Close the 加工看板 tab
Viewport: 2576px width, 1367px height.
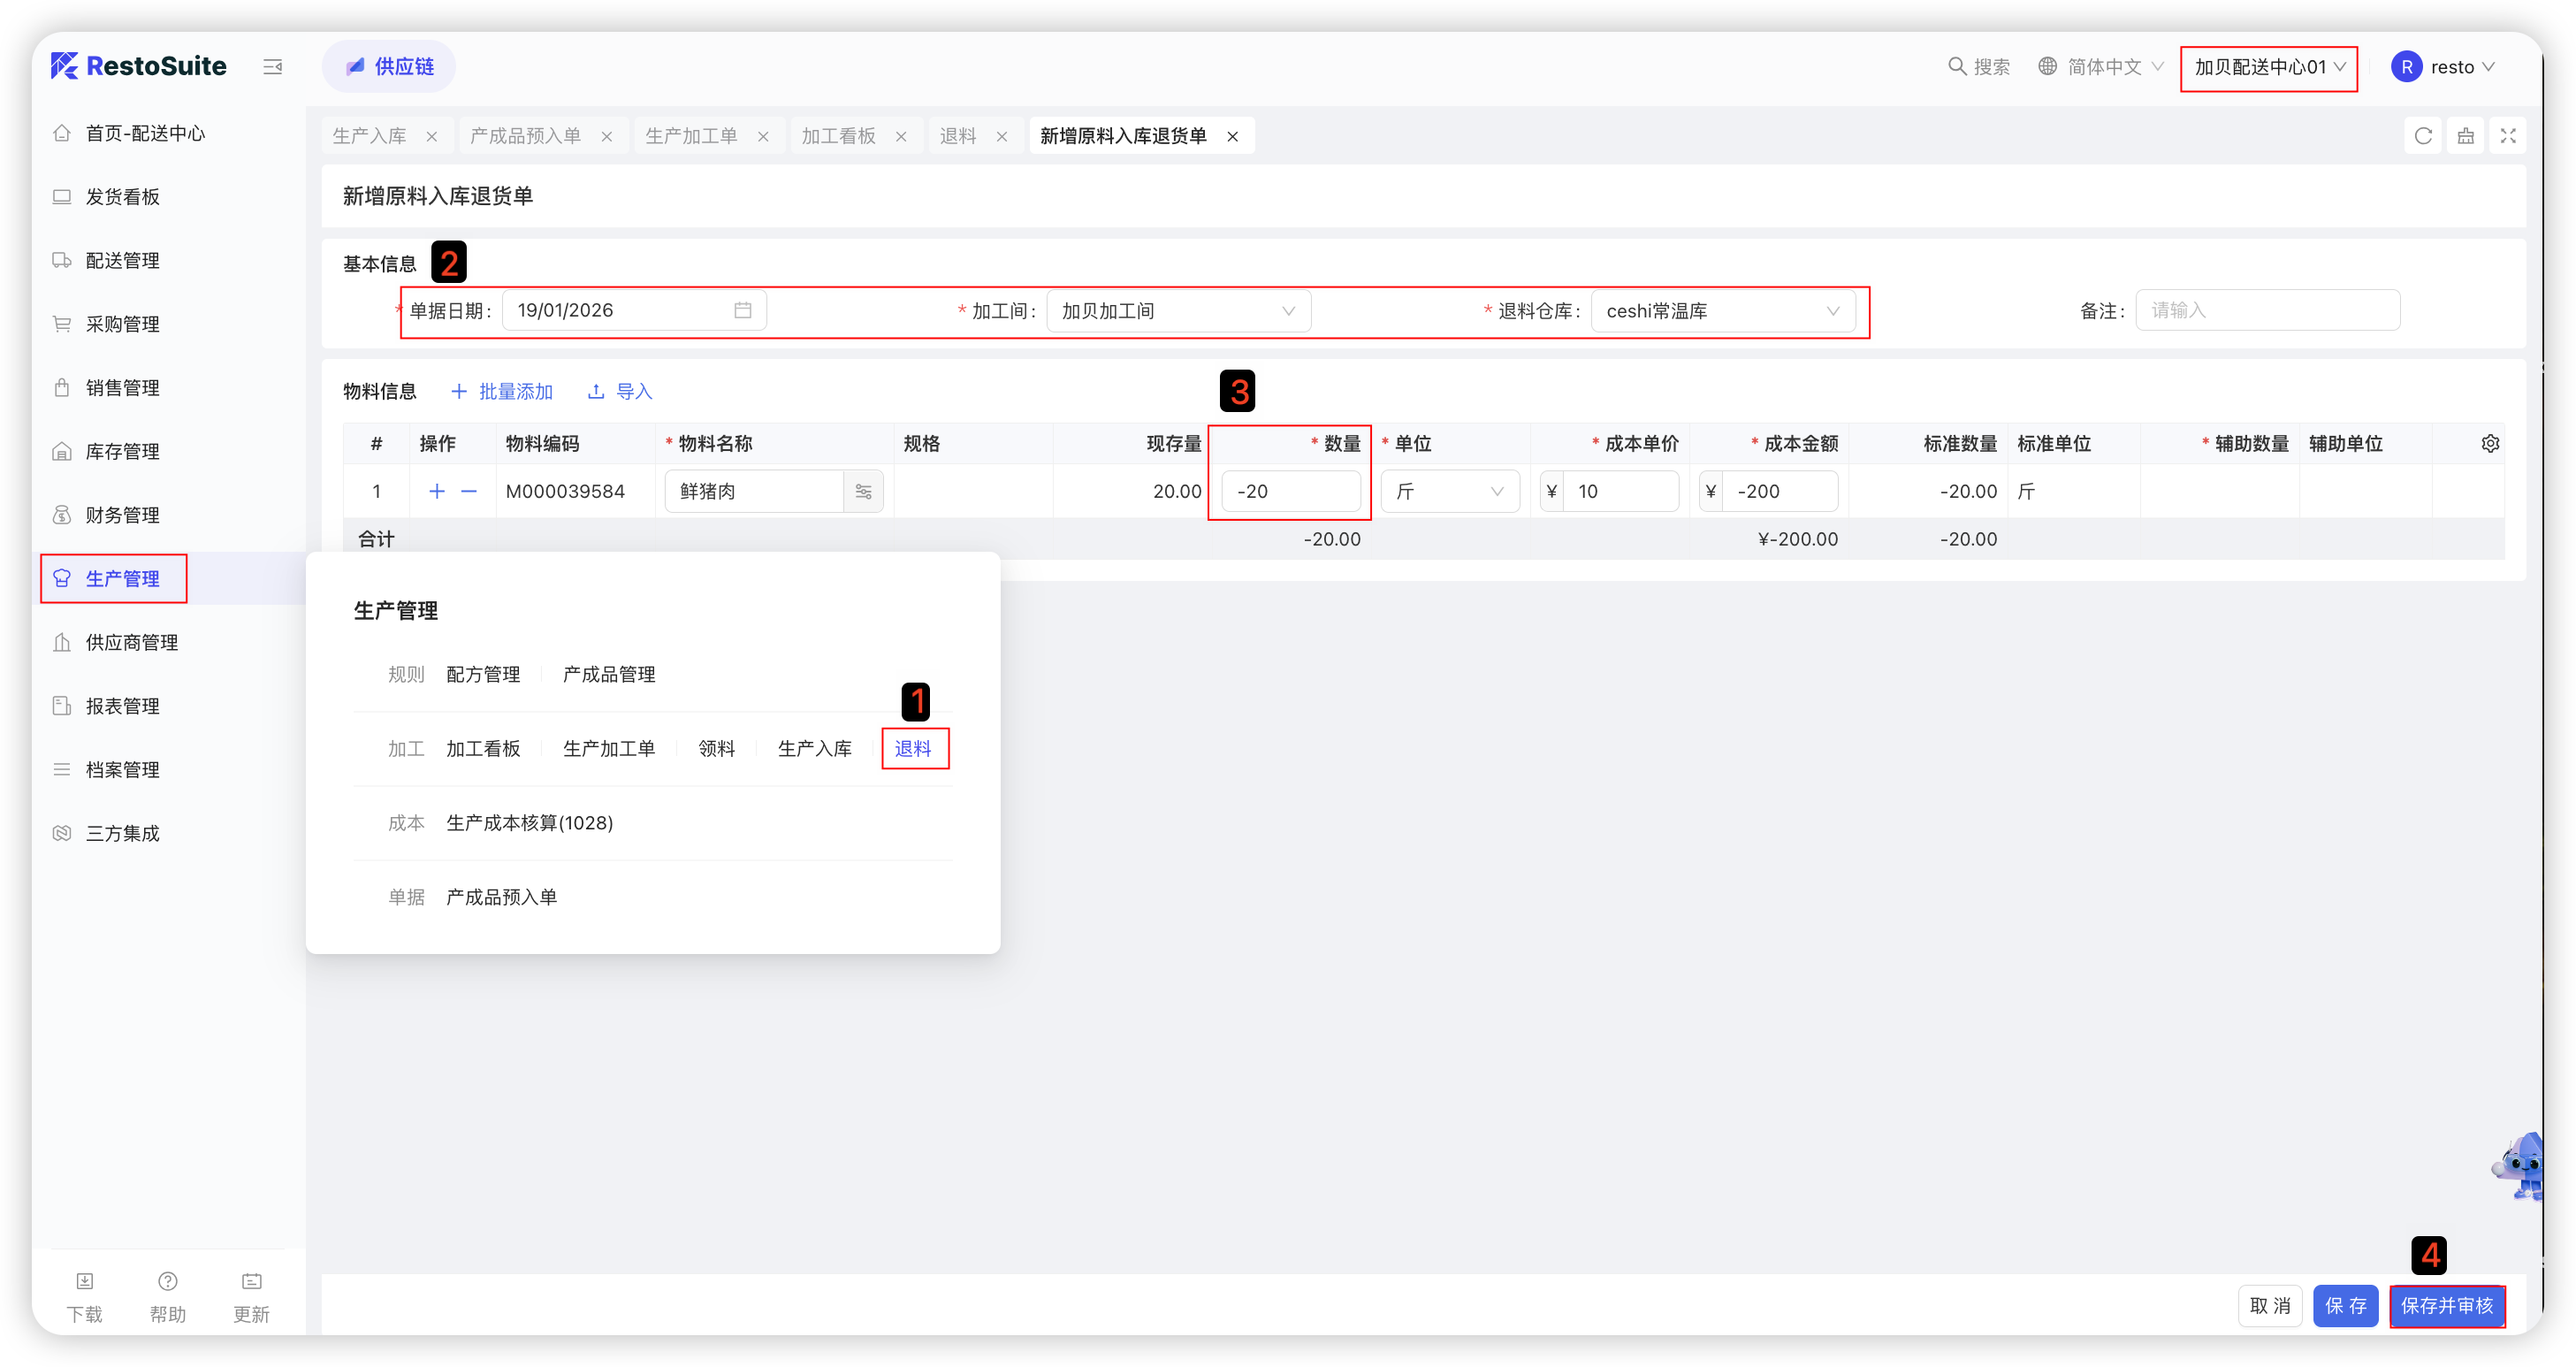coord(901,137)
